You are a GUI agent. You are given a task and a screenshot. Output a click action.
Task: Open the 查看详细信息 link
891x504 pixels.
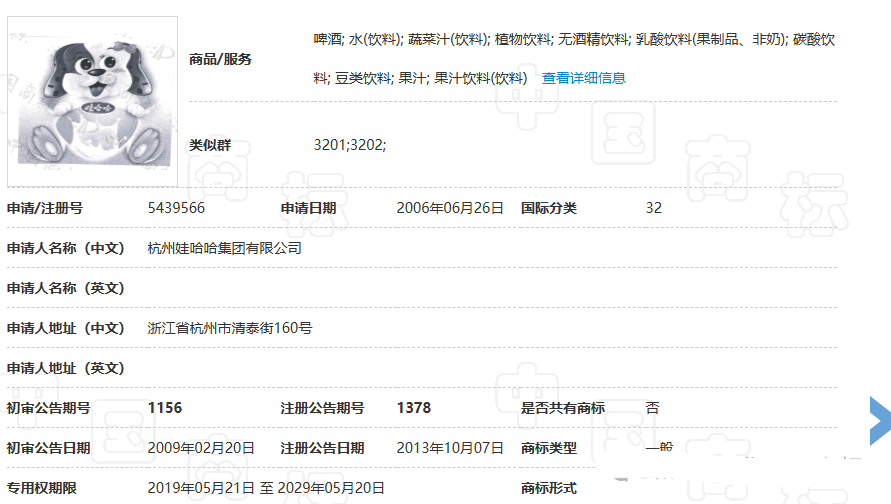point(584,78)
